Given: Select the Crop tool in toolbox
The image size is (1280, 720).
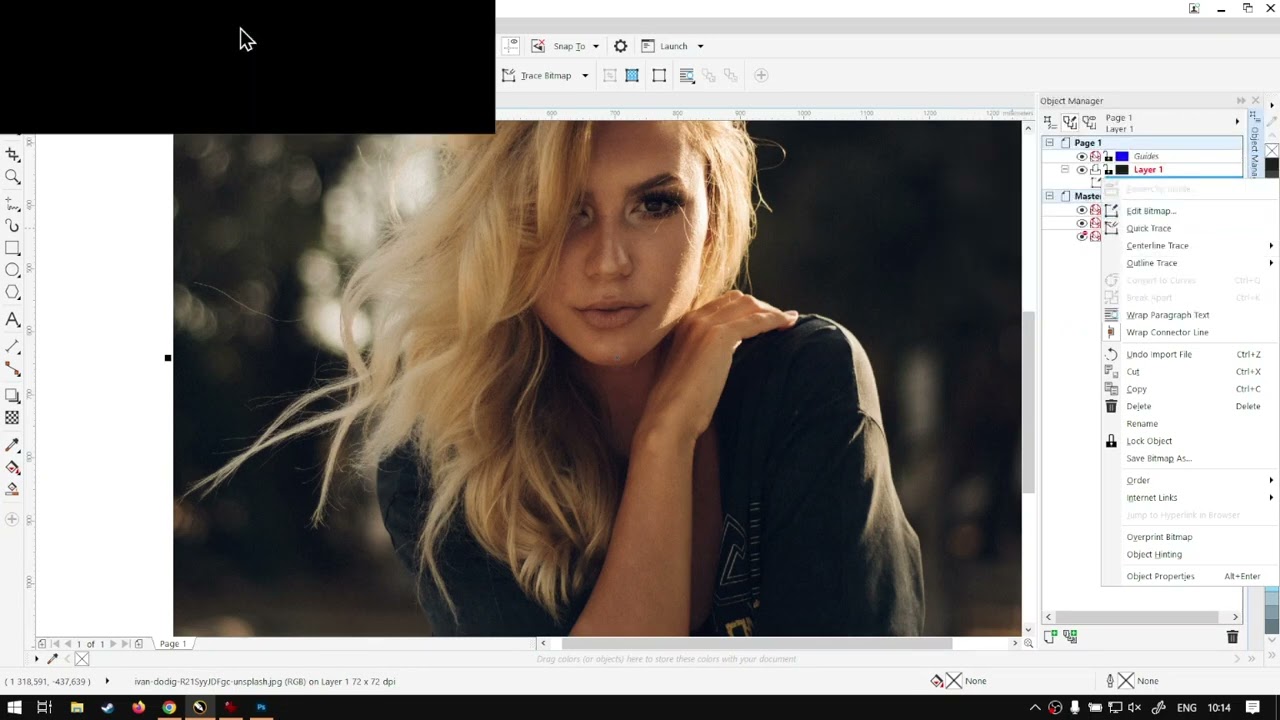Looking at the screenshot, I should click(x=12, y=155).
